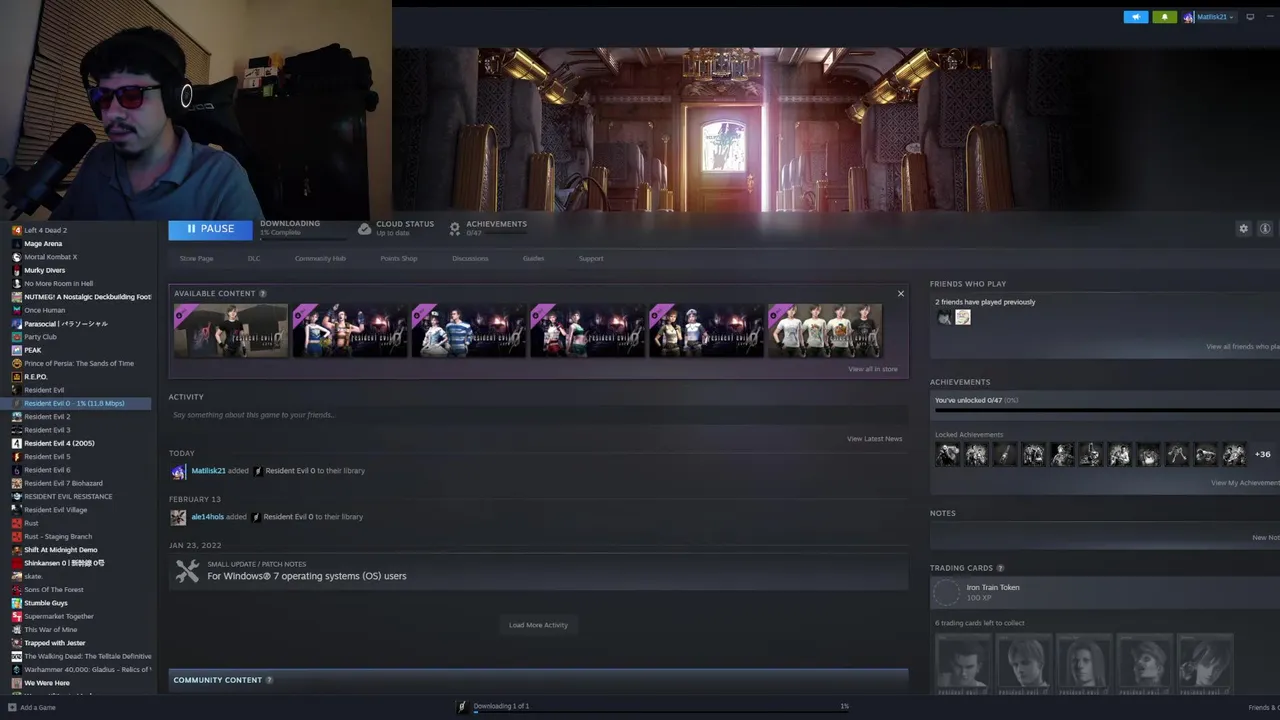The image size is (1280, 720).
Task: Click the Cloud Status icon
Action: tap(364, 229)
